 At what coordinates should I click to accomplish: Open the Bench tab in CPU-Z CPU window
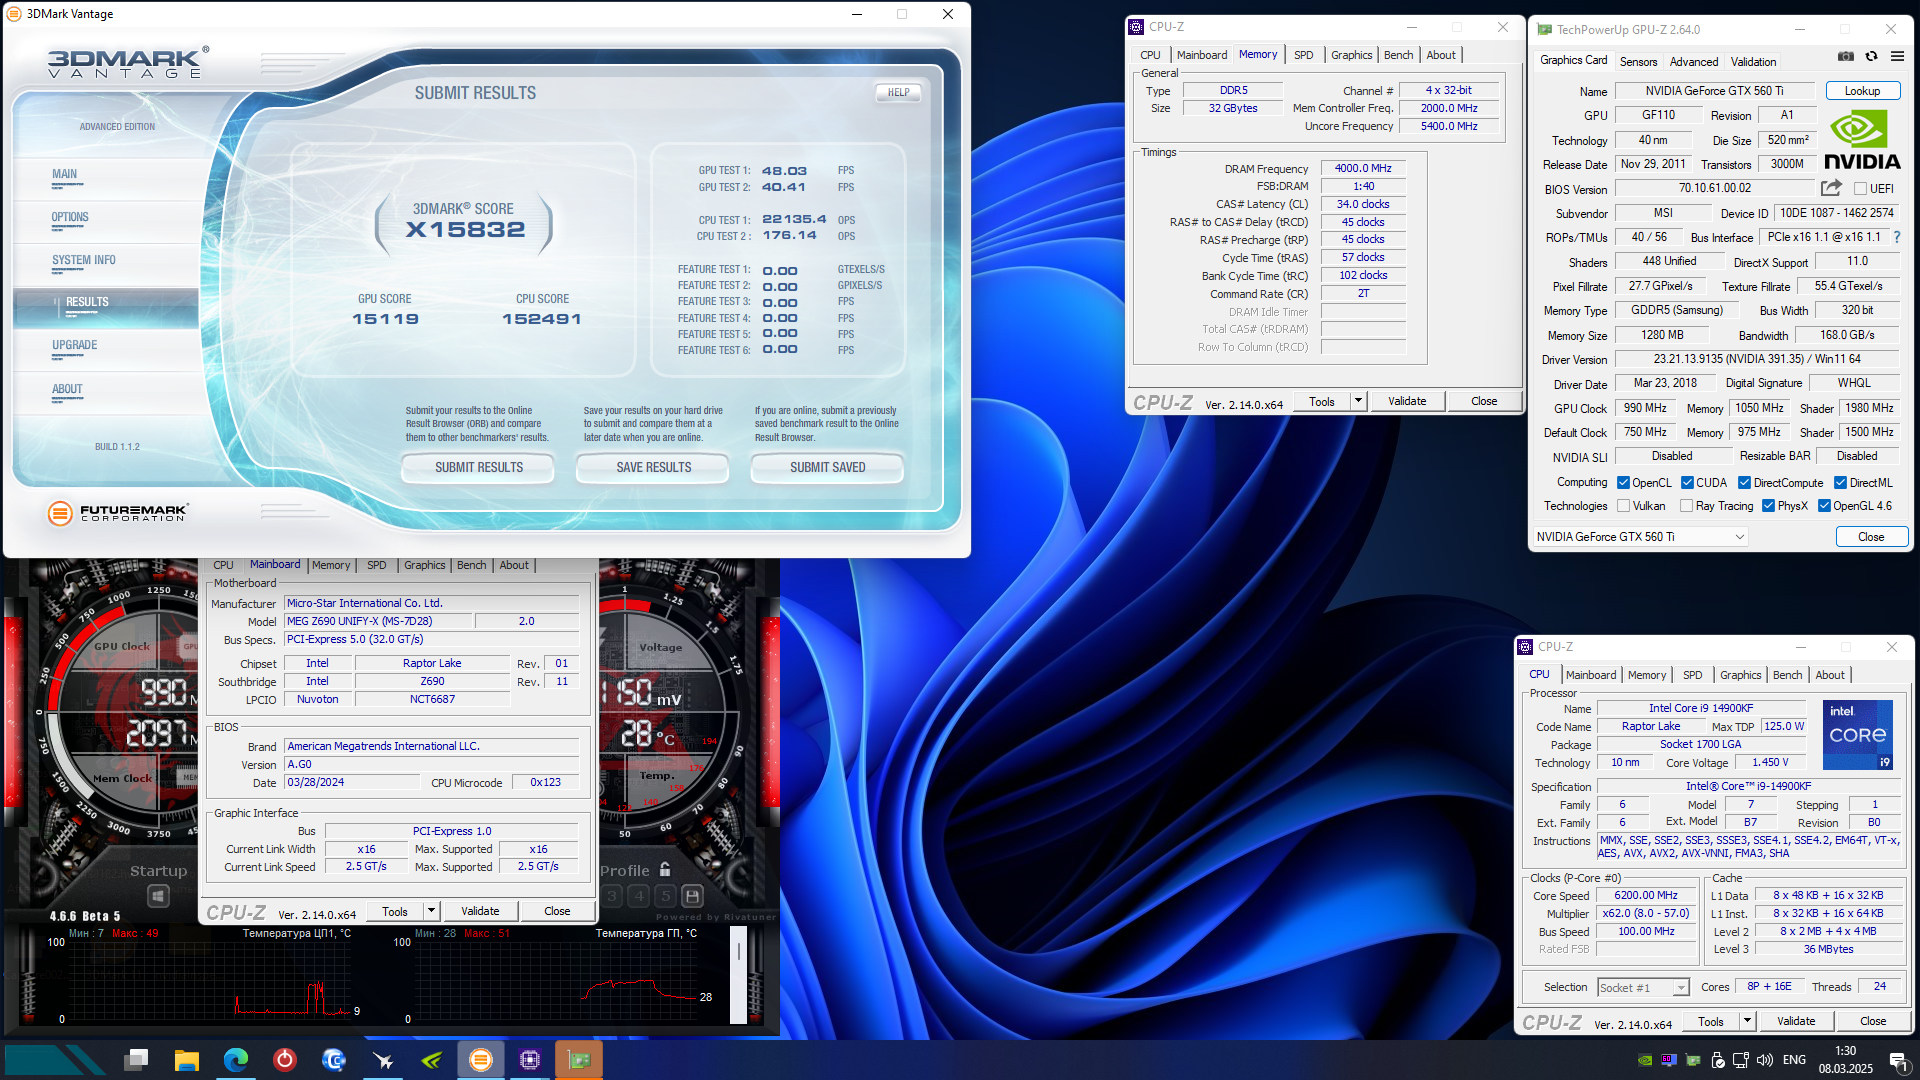tap(1787, 675)
